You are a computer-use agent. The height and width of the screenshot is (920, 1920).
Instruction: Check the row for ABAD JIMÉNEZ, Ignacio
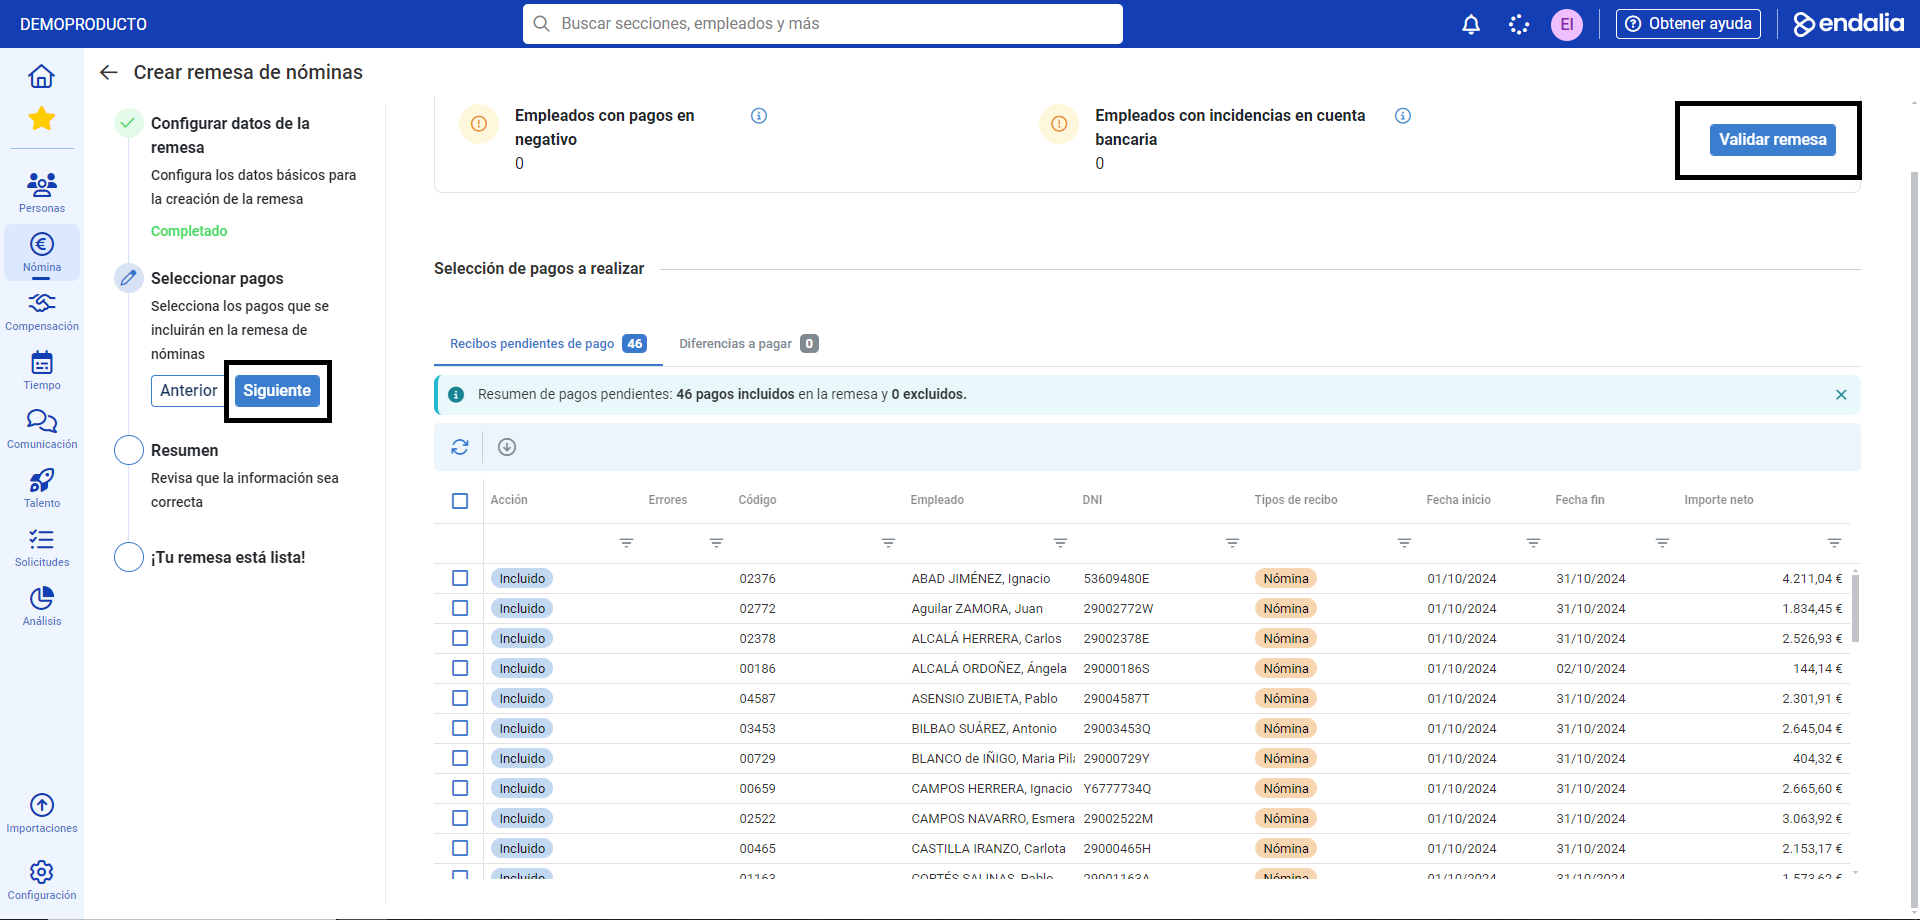click(x=460, y=578)
